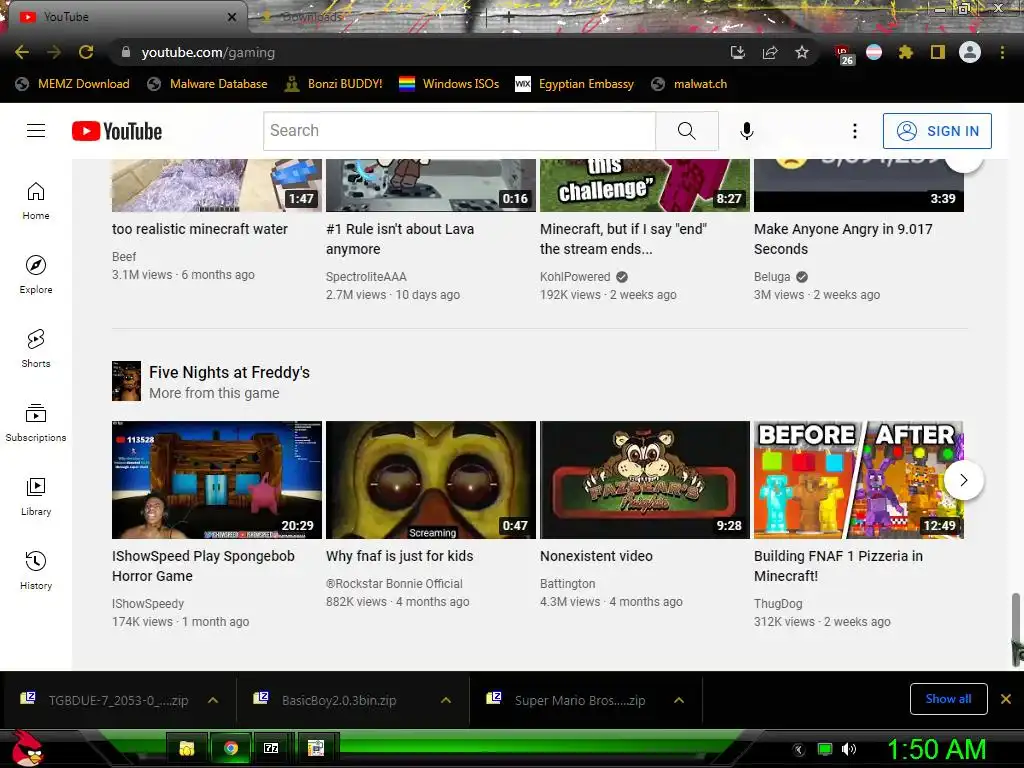The height and width of the screenshot is (768, 1024).
Task: Click the YouTube search input field
Action: coord(460,131)
